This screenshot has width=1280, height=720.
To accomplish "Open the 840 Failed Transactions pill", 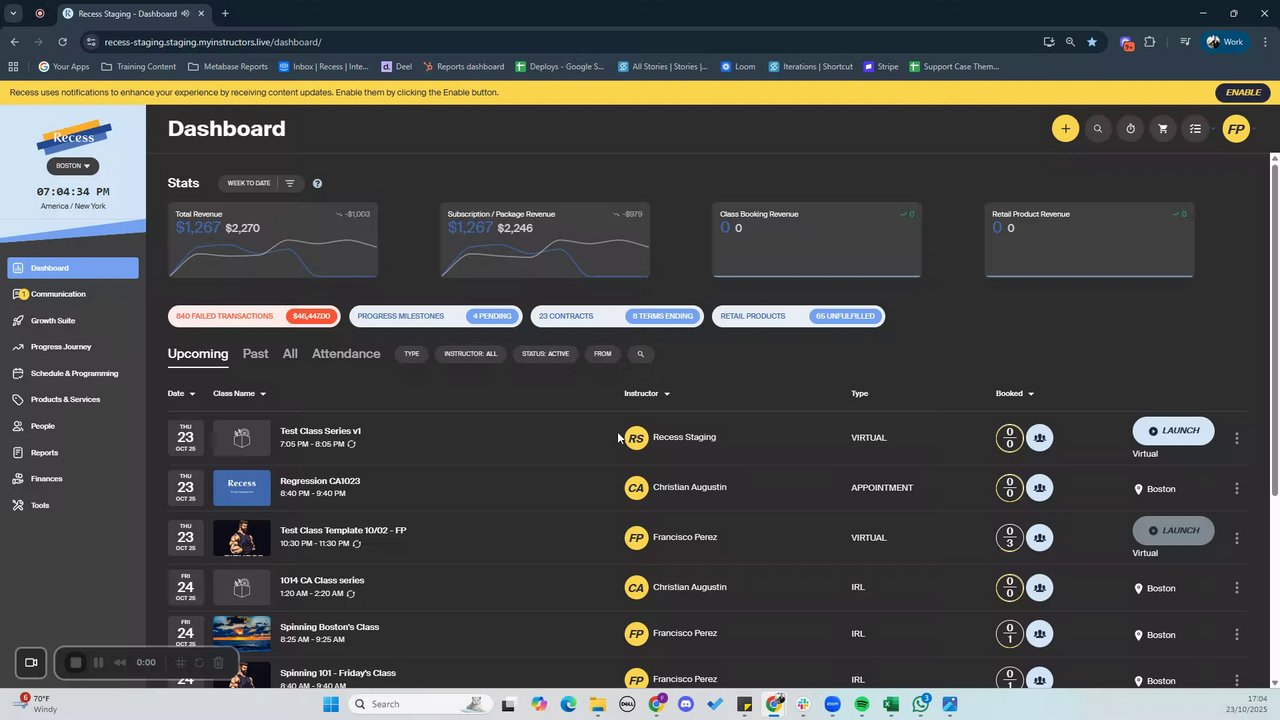I will [x=254, y=316].
